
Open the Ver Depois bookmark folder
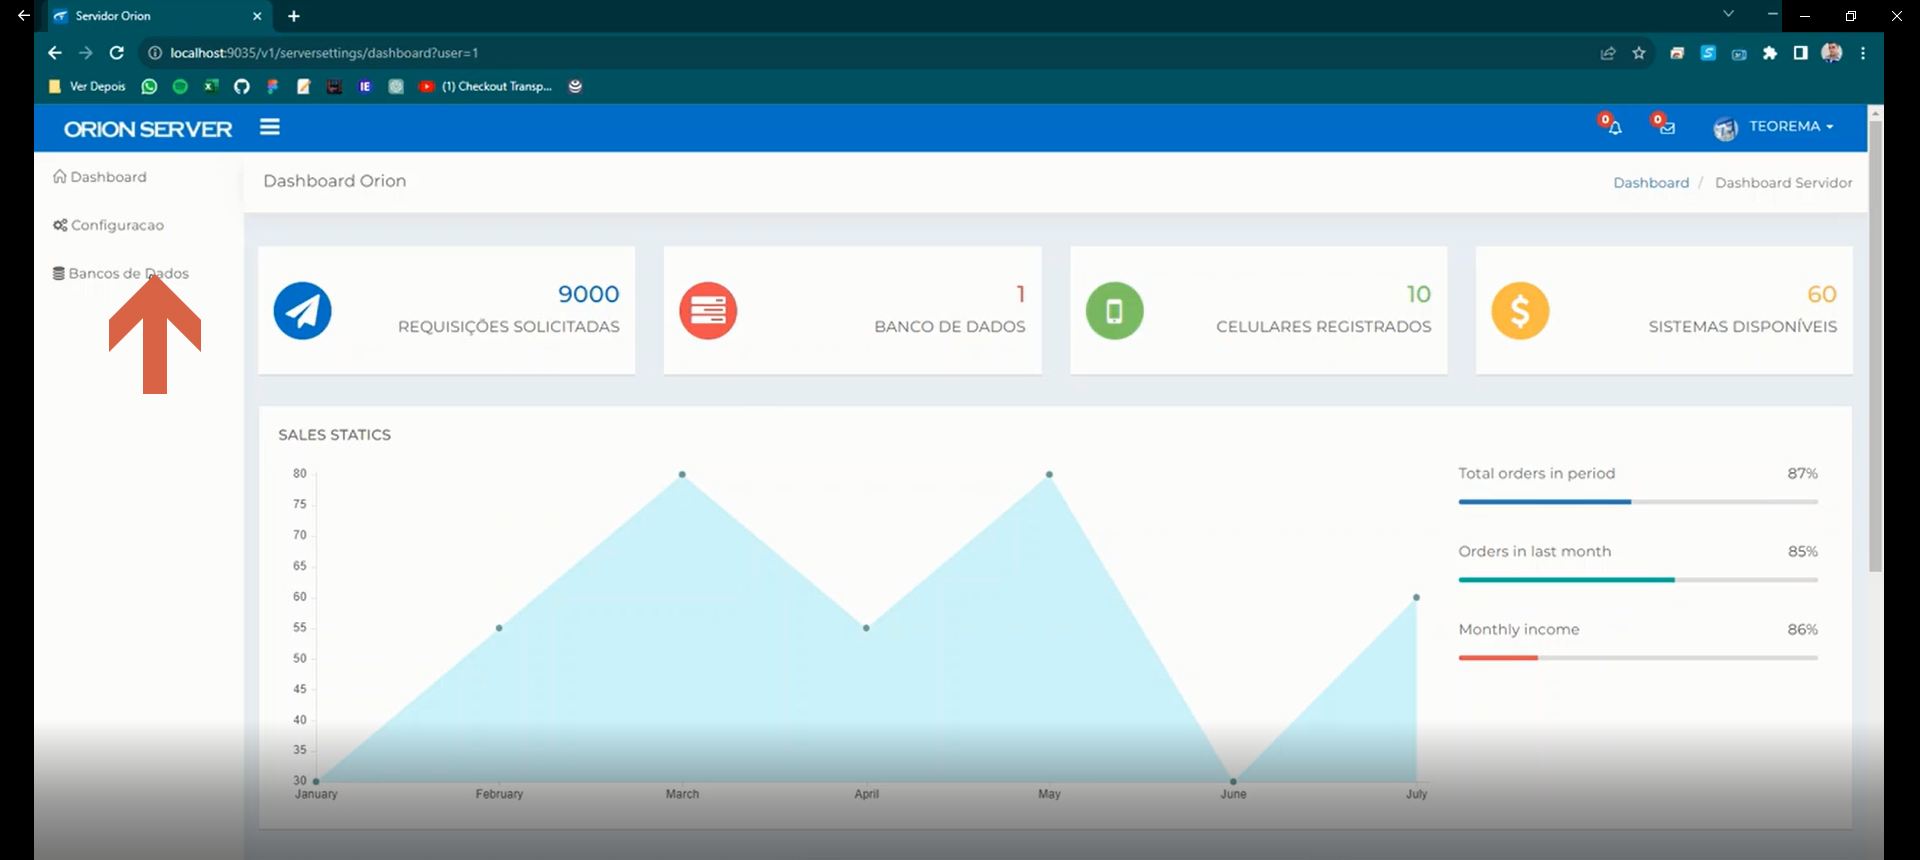tap(87, 87)
